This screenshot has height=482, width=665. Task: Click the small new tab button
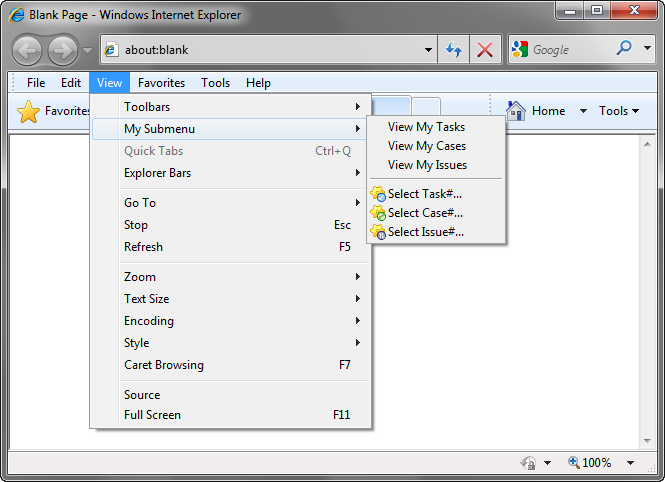point(426,106)
